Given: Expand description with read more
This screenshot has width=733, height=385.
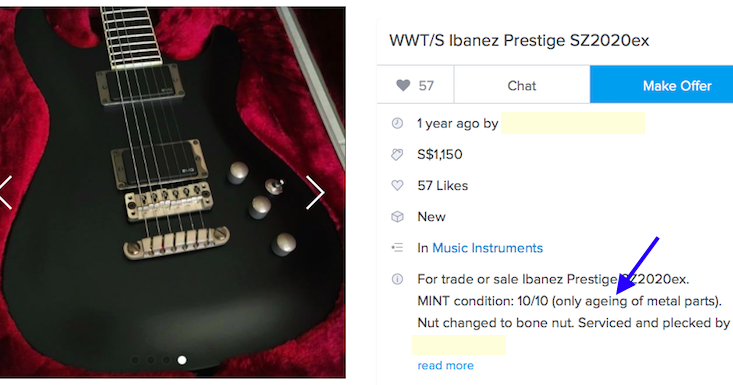Looking at the screenshot, I should [x=445, y=365].
